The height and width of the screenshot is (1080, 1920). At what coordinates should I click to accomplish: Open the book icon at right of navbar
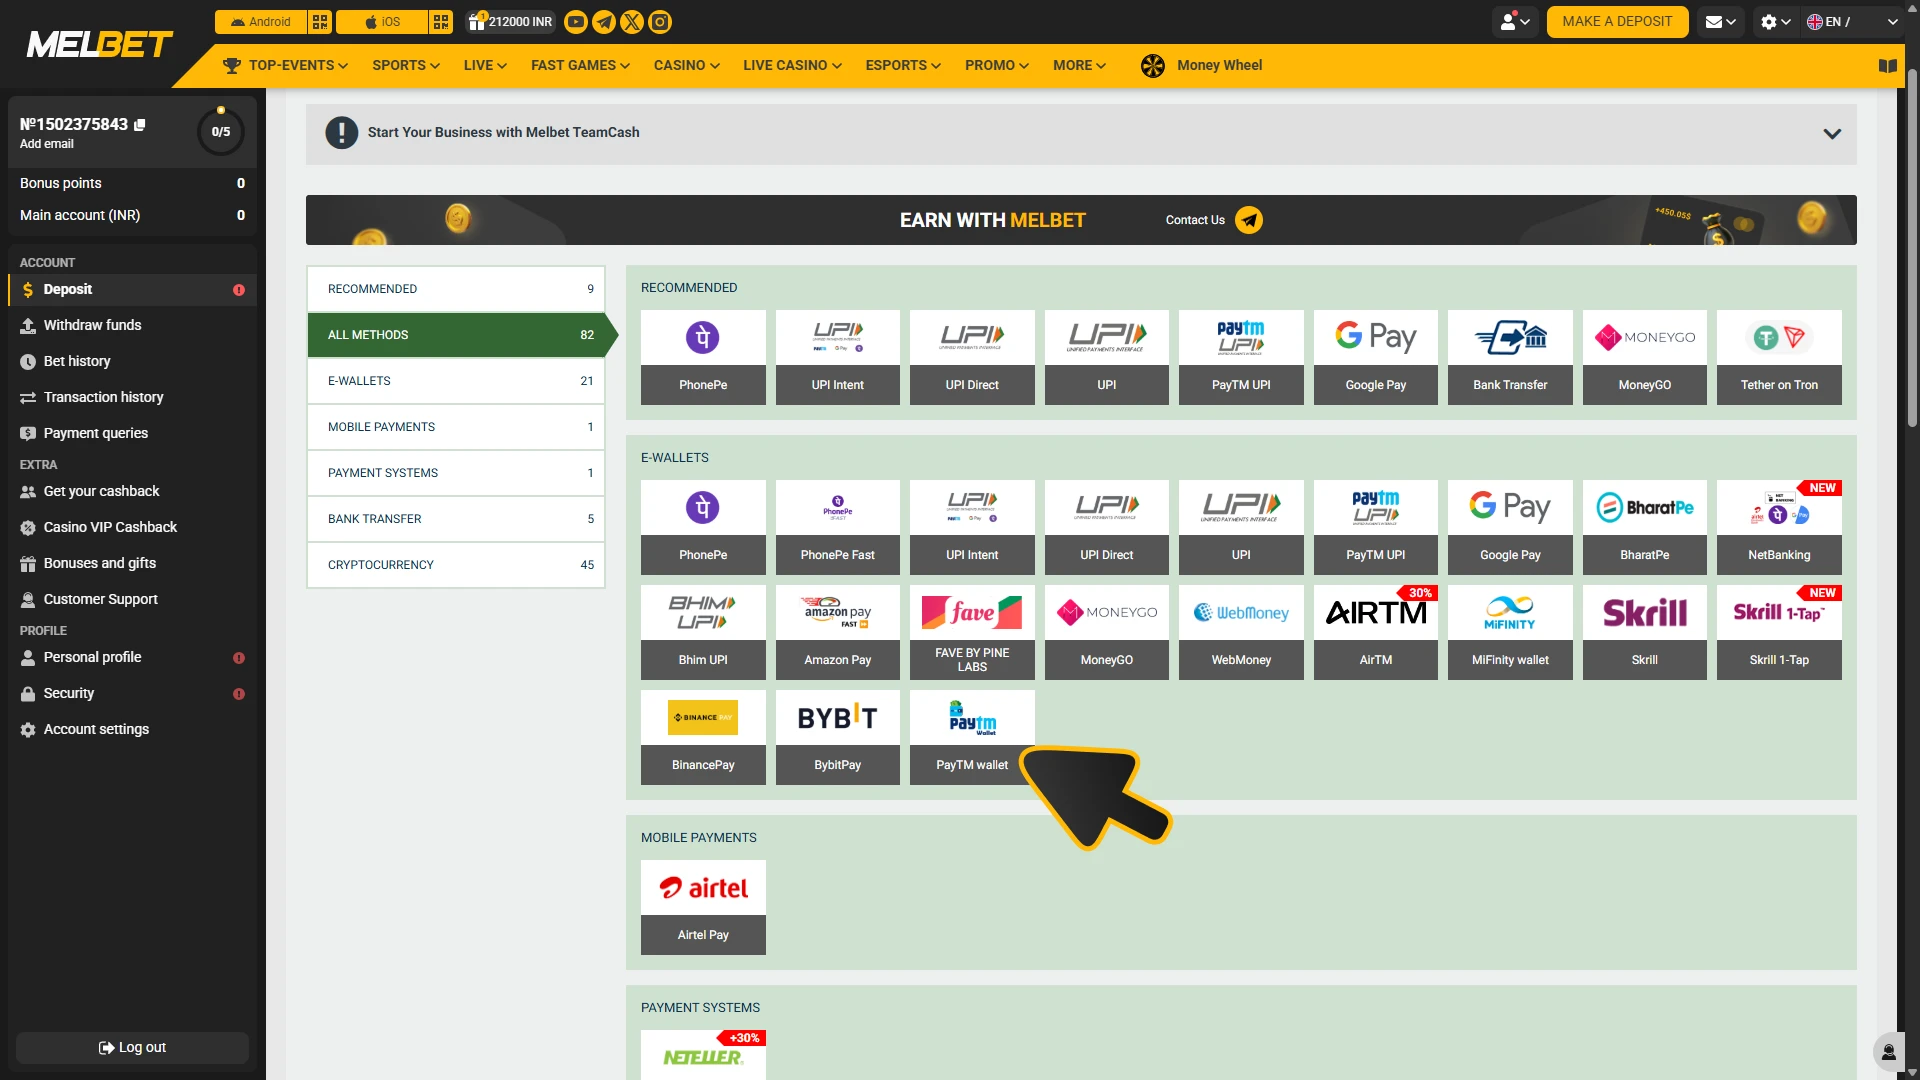[1888, 66]
